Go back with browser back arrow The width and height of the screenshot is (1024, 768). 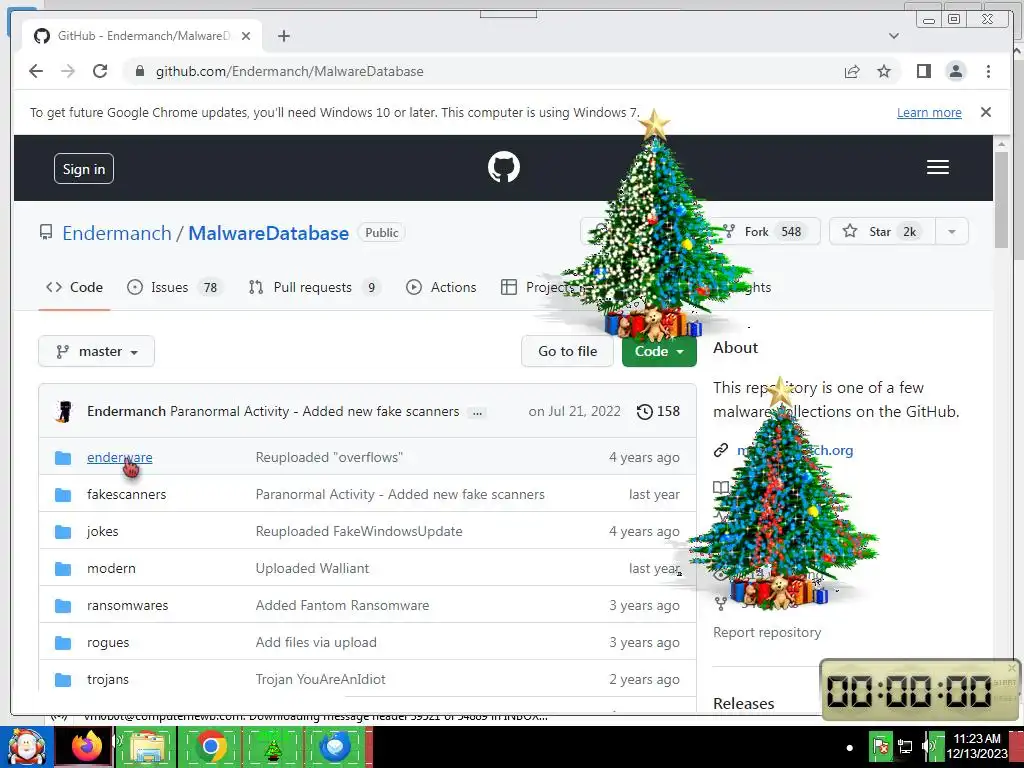pyautogui.click(x=36, y=71)
